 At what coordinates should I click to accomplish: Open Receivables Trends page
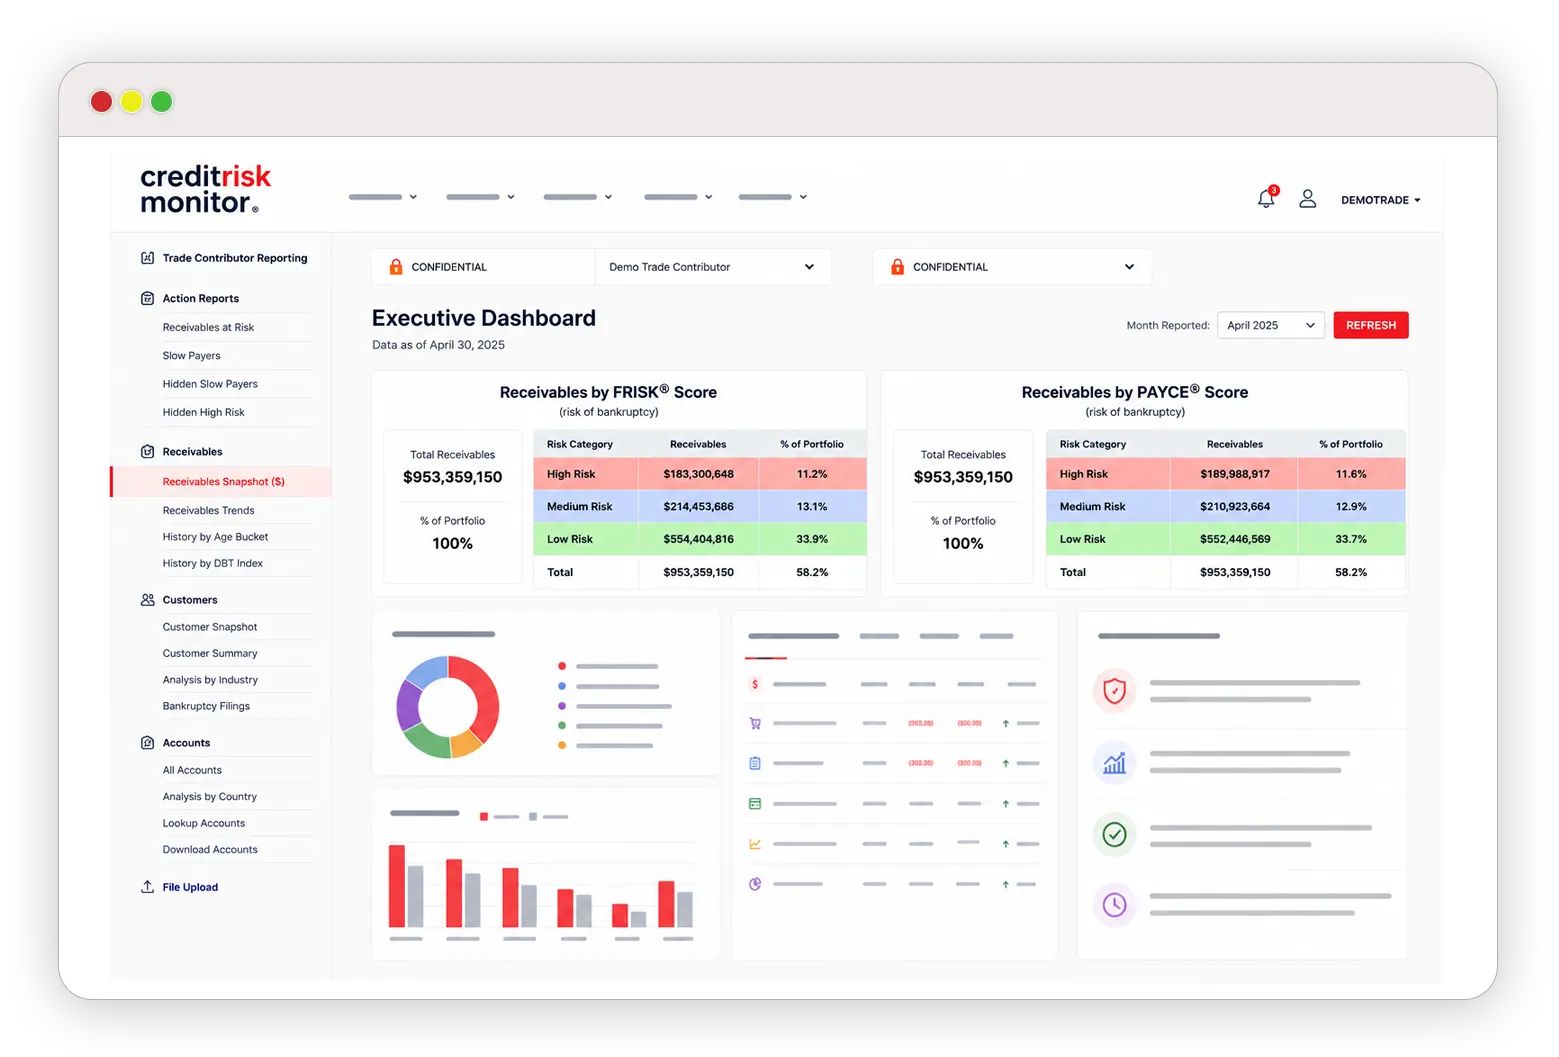click(x=208, y=510)
